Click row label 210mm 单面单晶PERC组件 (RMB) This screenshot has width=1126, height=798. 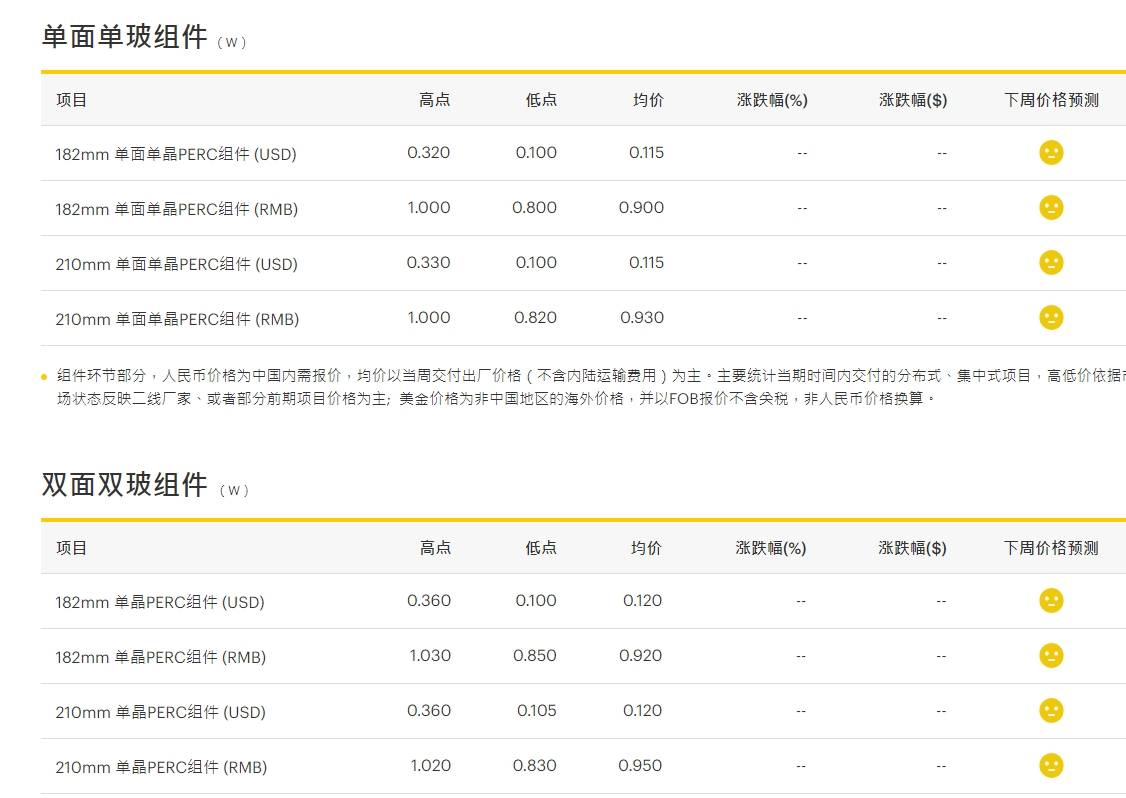click(x=177, y=319)
